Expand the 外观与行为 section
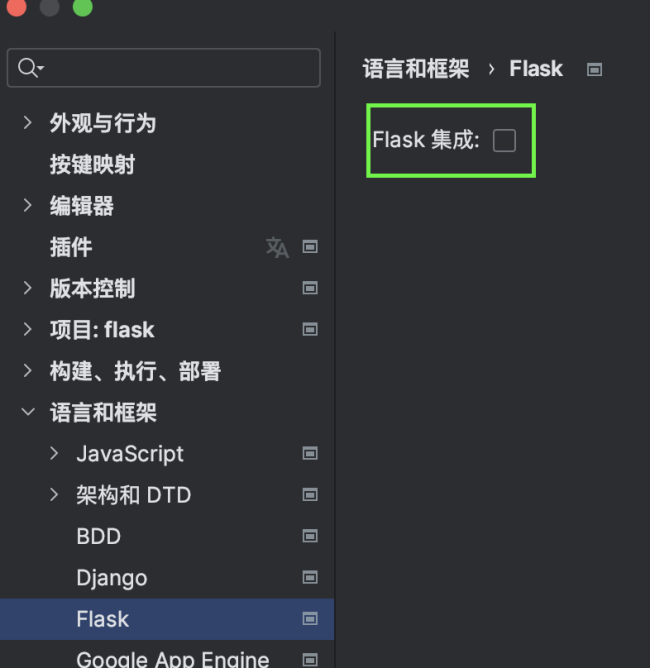 pos(28,122)
